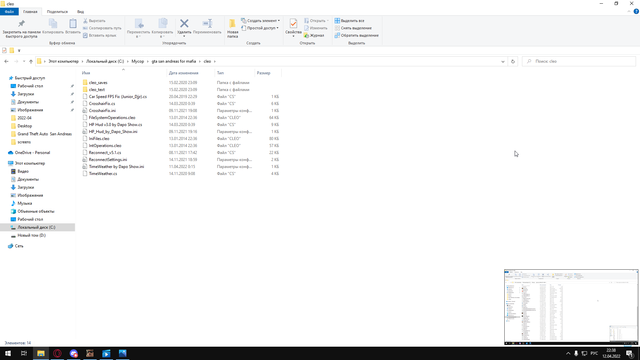Click the Переименовать icon
The height and width of the screenshot is (360, 640).
207,23
